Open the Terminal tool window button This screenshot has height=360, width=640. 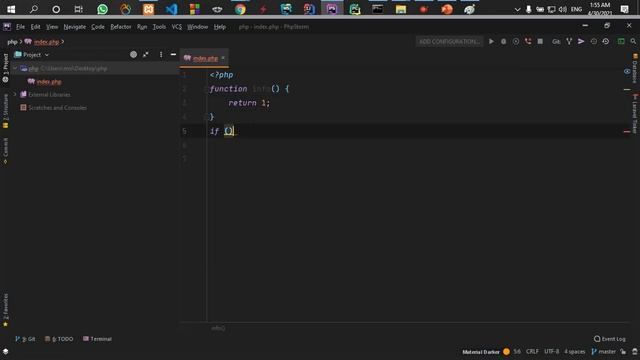(98, 339)
